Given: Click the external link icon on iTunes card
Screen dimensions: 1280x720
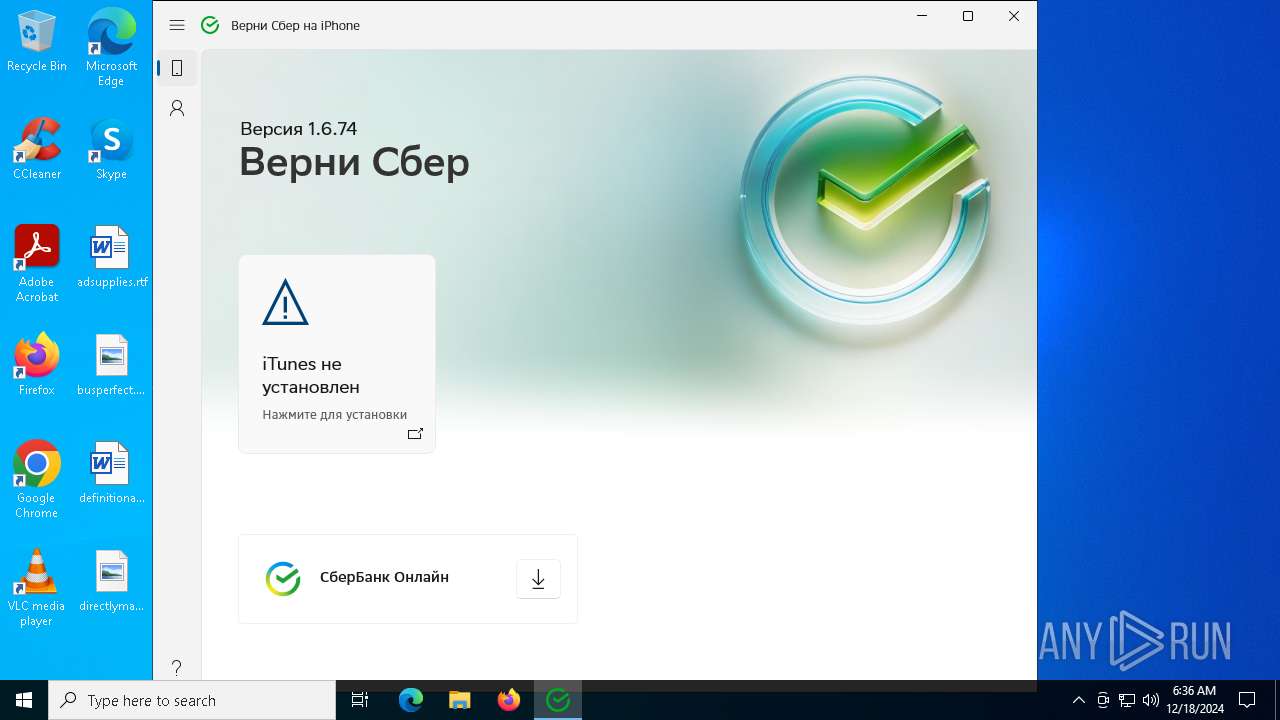Looking at the screenshot, I should click(415, 434).
